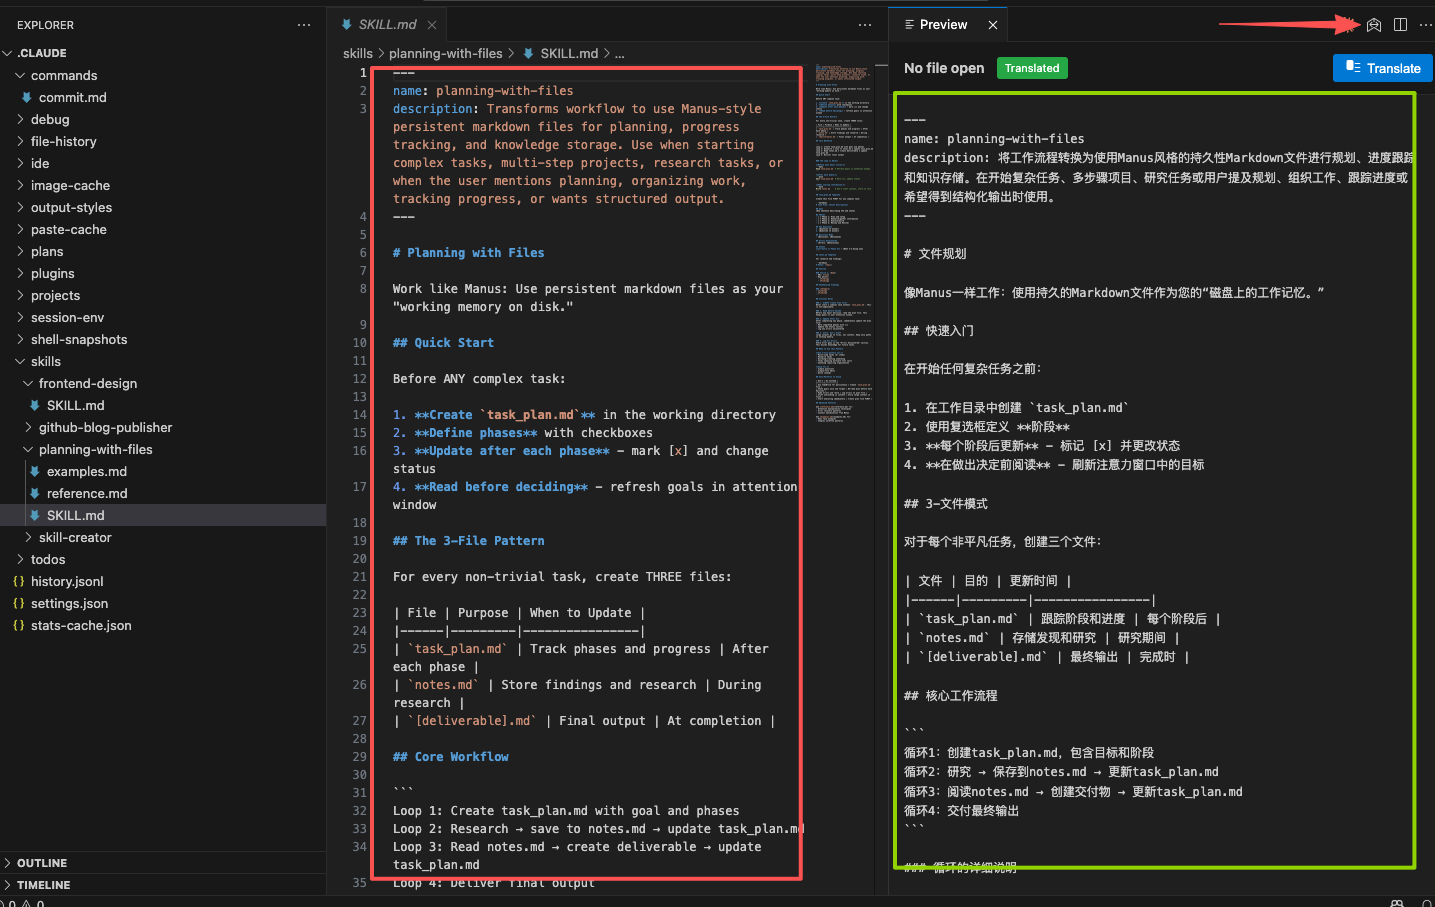Viewport: 1435px width, 907px height.
Task: Click the translate preview icon in title bar
Action: point(1374,25)
